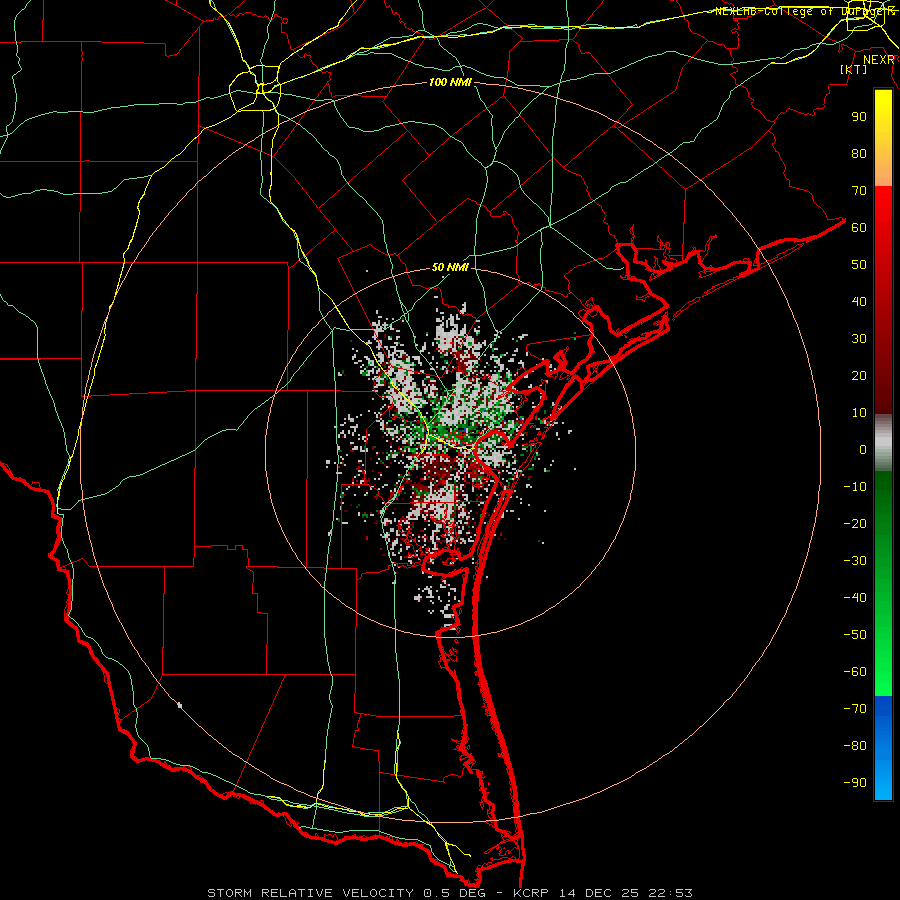
Task: Click the [KT] units label above color bar
Action: tap(853, 69)
